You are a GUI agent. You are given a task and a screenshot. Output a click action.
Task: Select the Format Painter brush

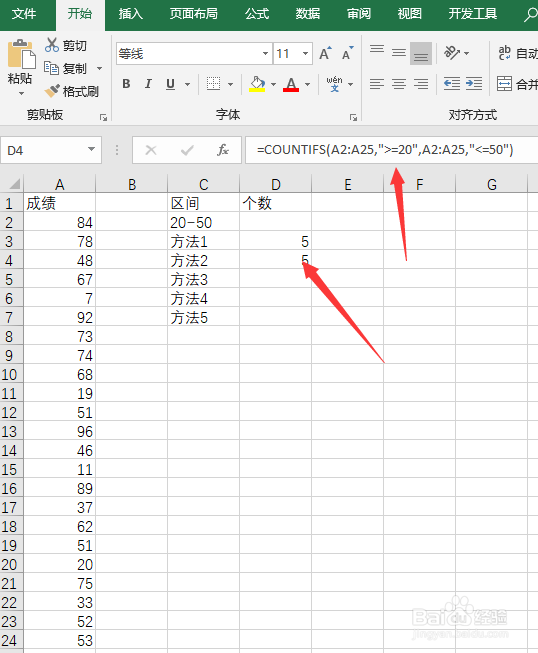pos(52,91)
